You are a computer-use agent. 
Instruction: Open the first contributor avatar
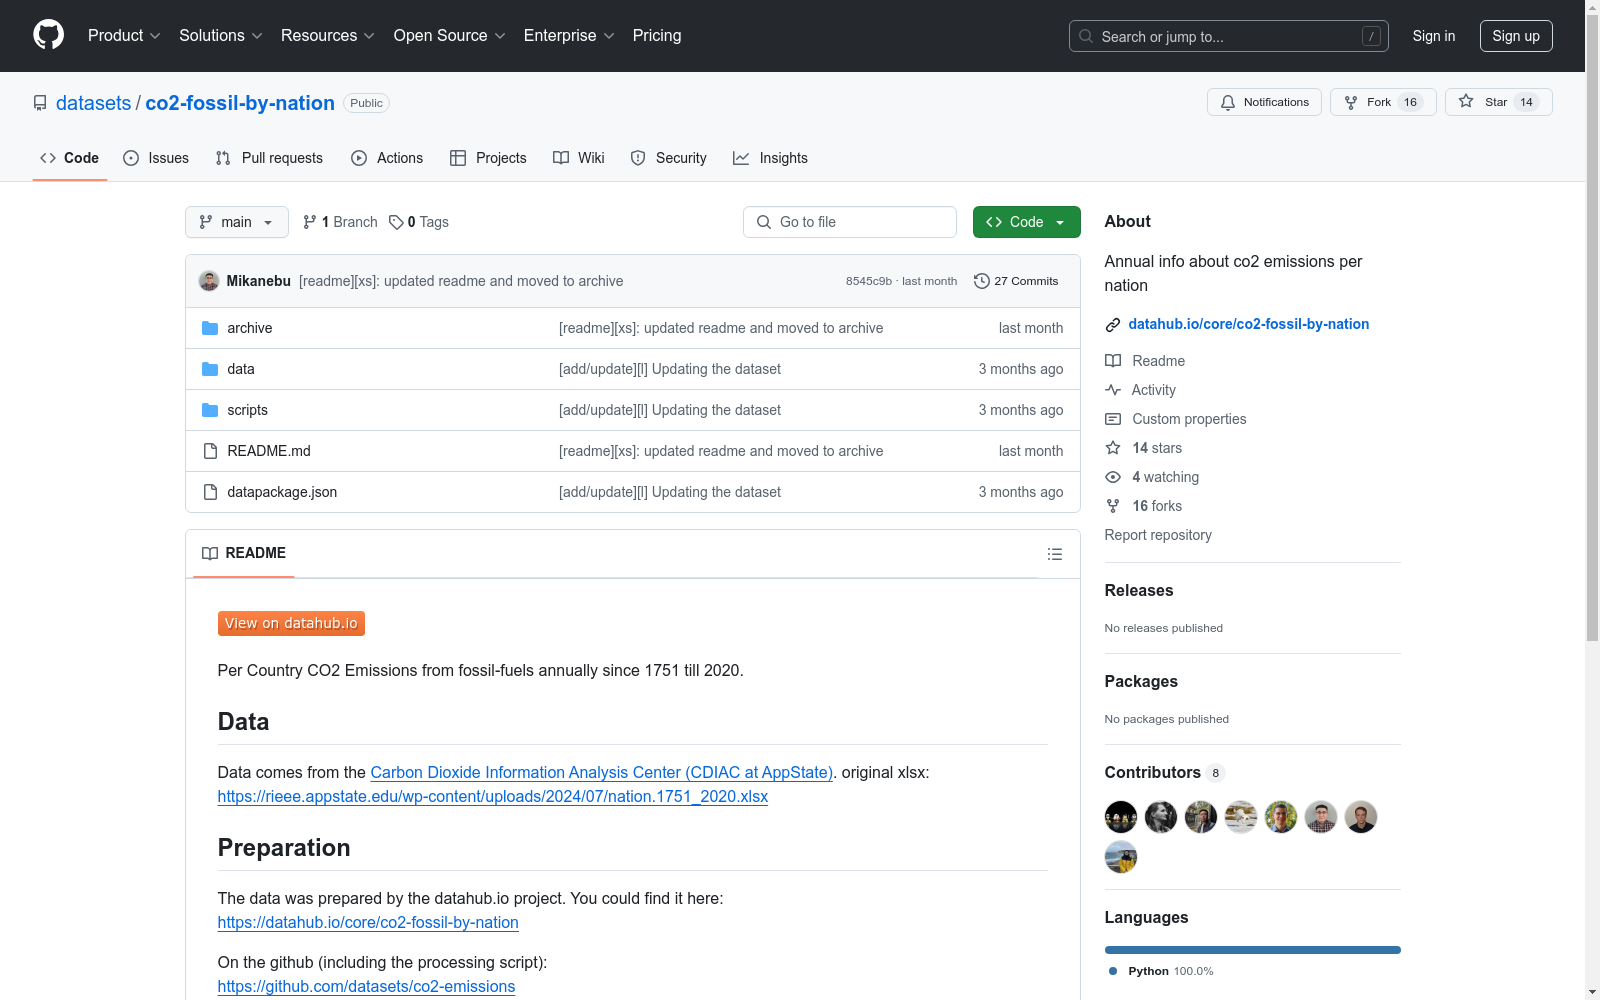[x=1121, y=817]
